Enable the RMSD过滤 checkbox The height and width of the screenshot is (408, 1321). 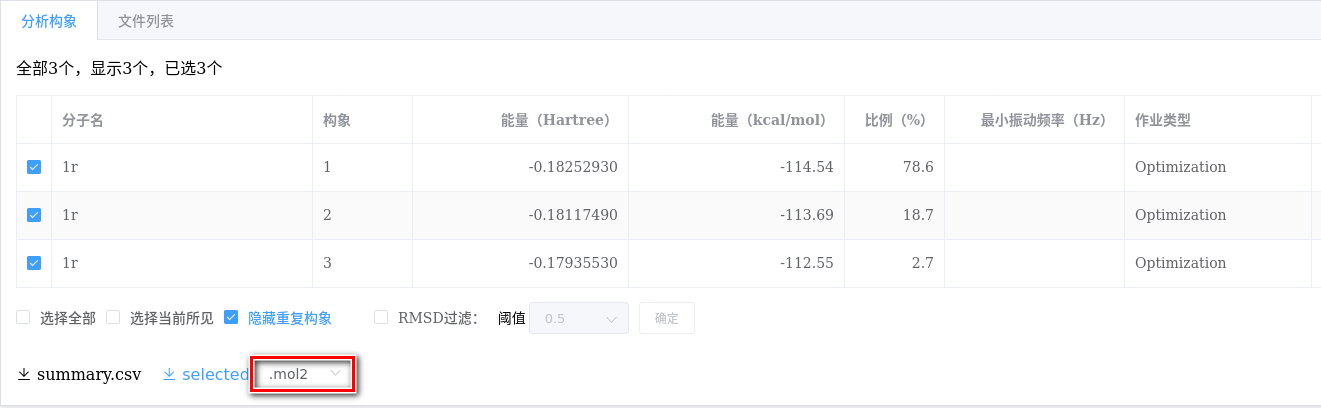point(381,318)
